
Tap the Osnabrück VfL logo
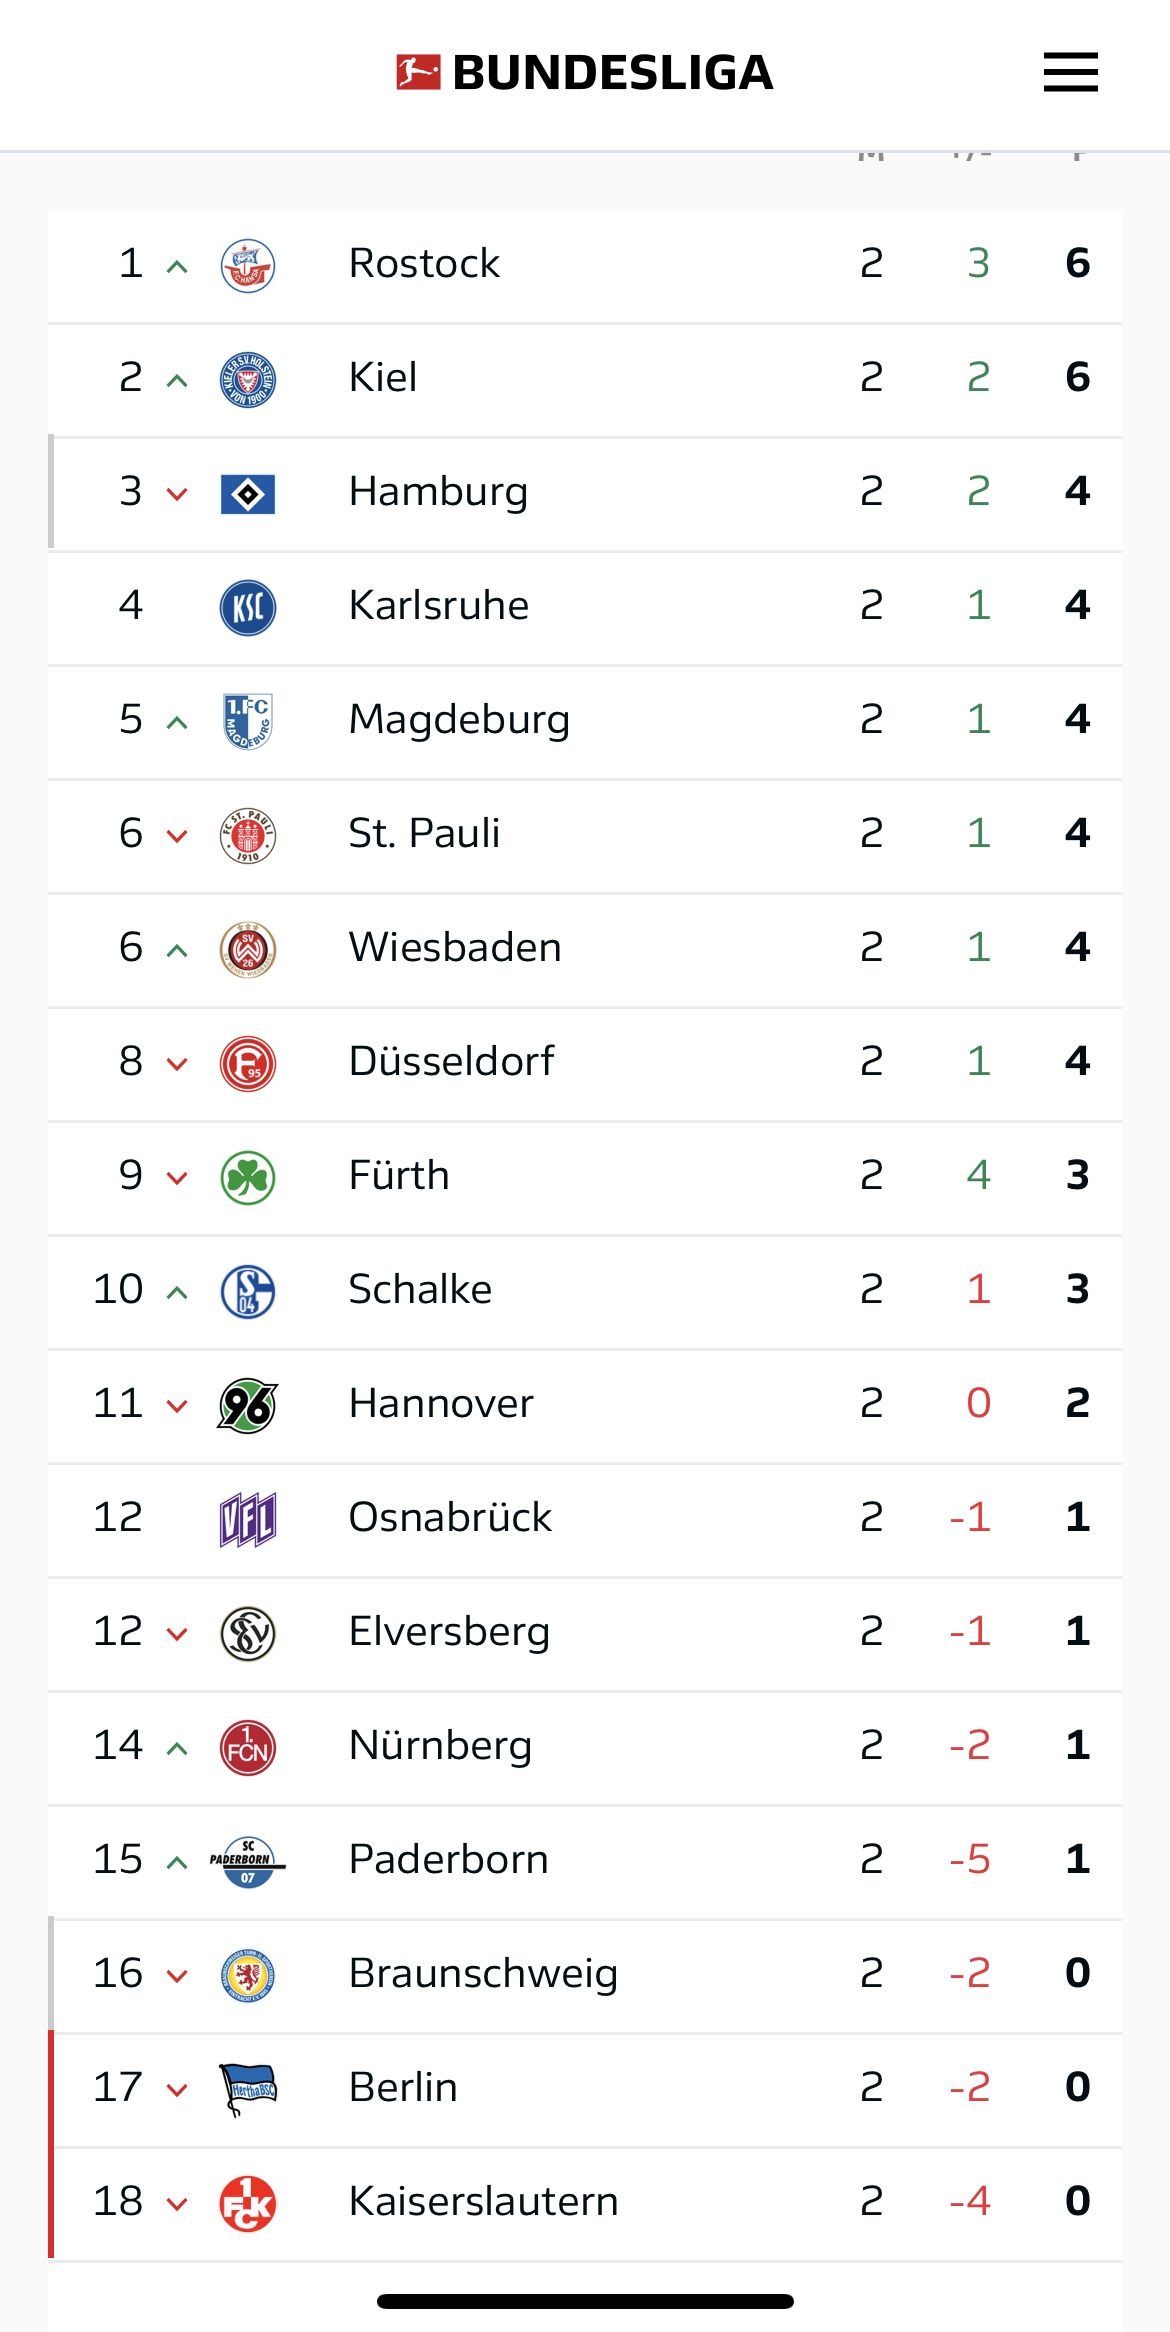pos(248,1519)
